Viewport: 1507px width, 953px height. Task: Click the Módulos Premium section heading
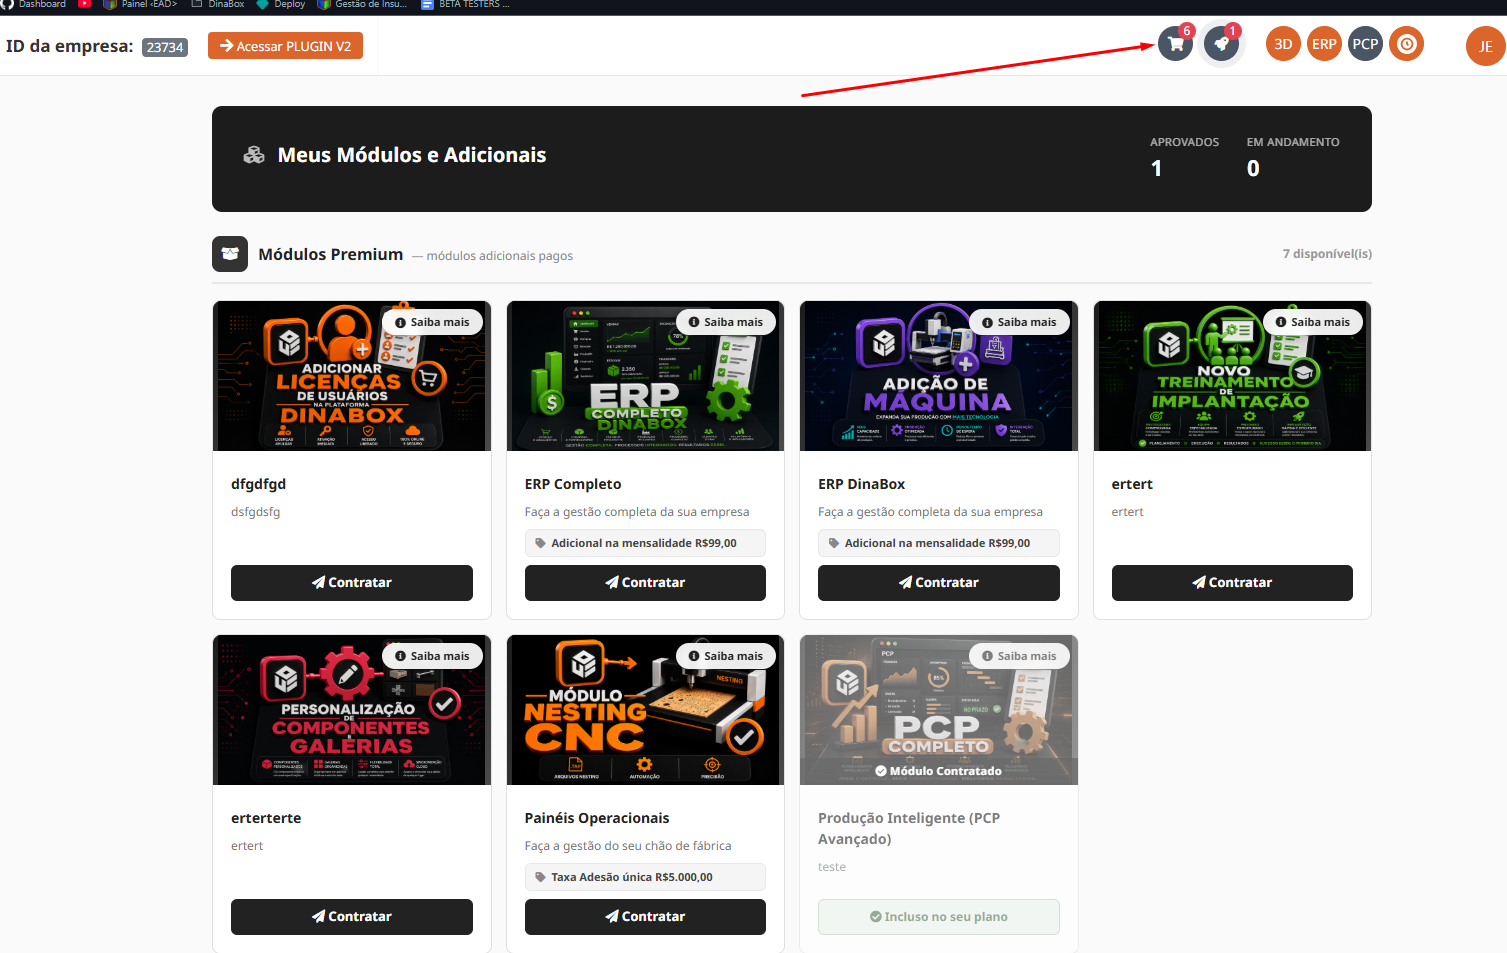click(331, 254)
